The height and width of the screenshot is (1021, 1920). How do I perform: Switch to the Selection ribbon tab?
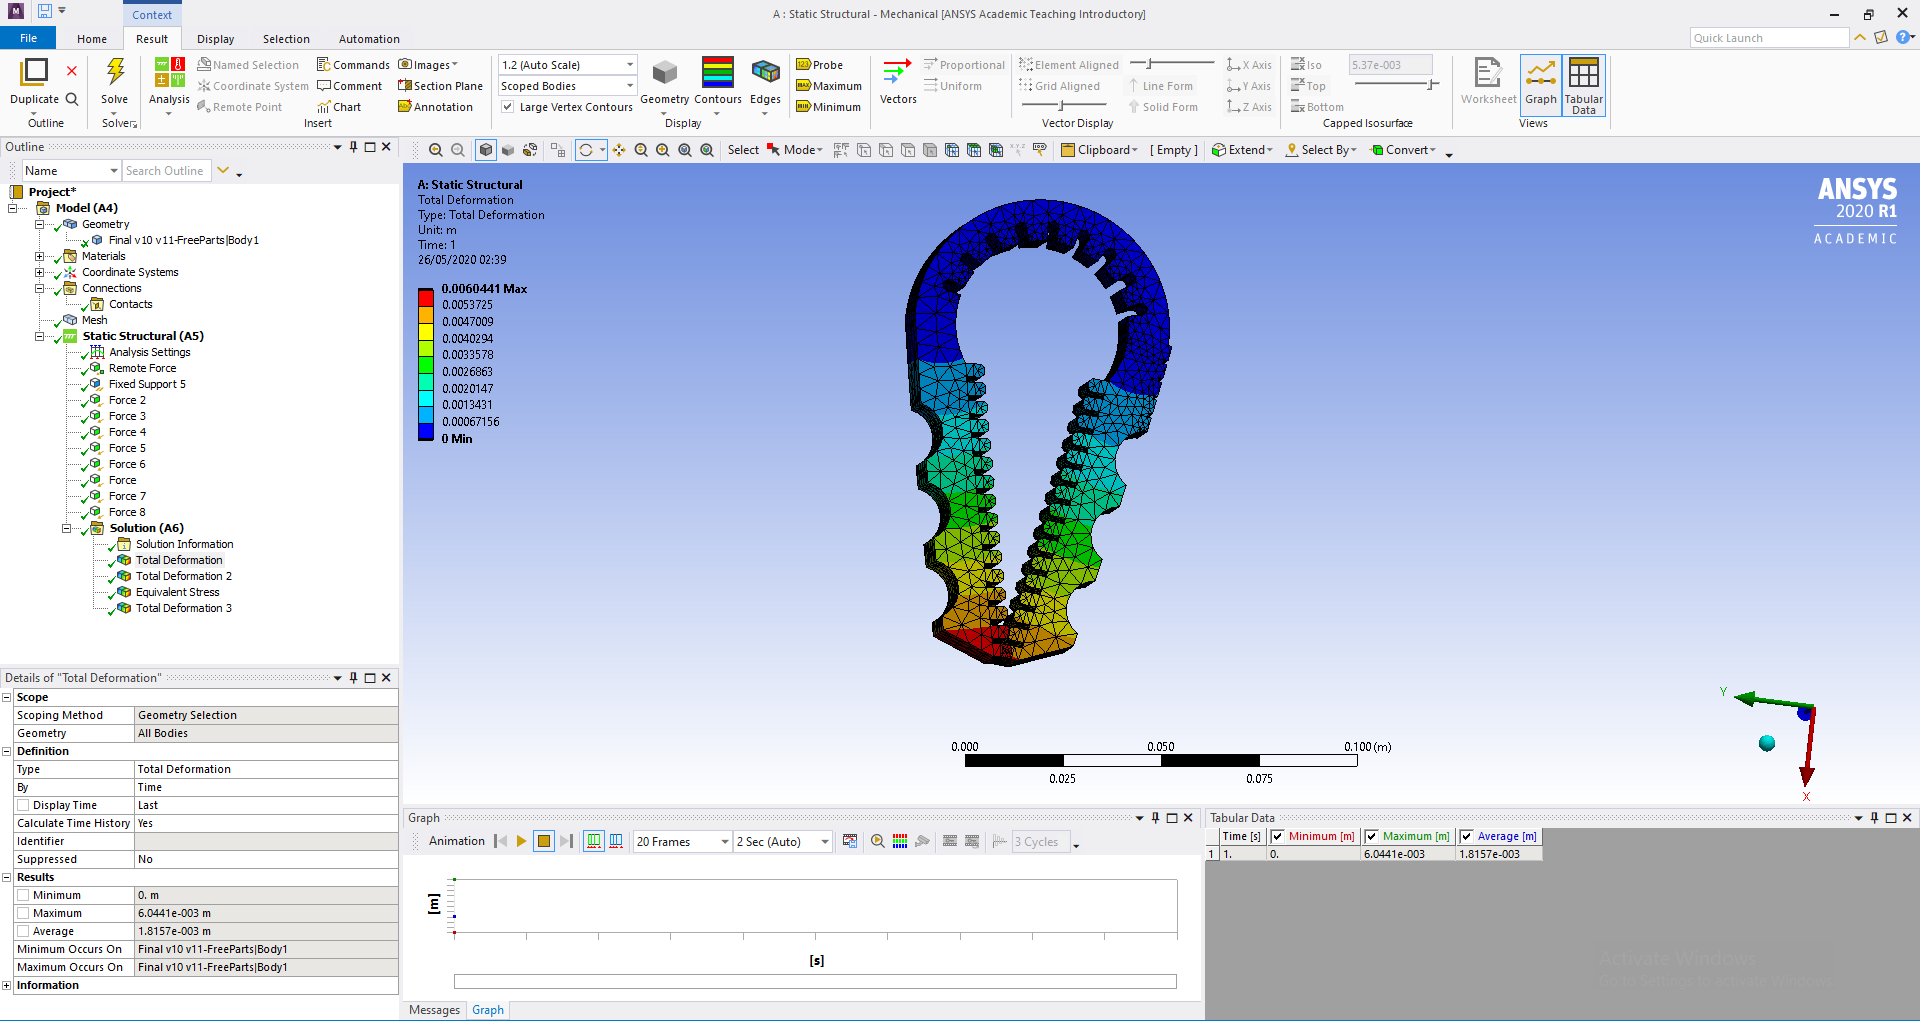(286, 39)
